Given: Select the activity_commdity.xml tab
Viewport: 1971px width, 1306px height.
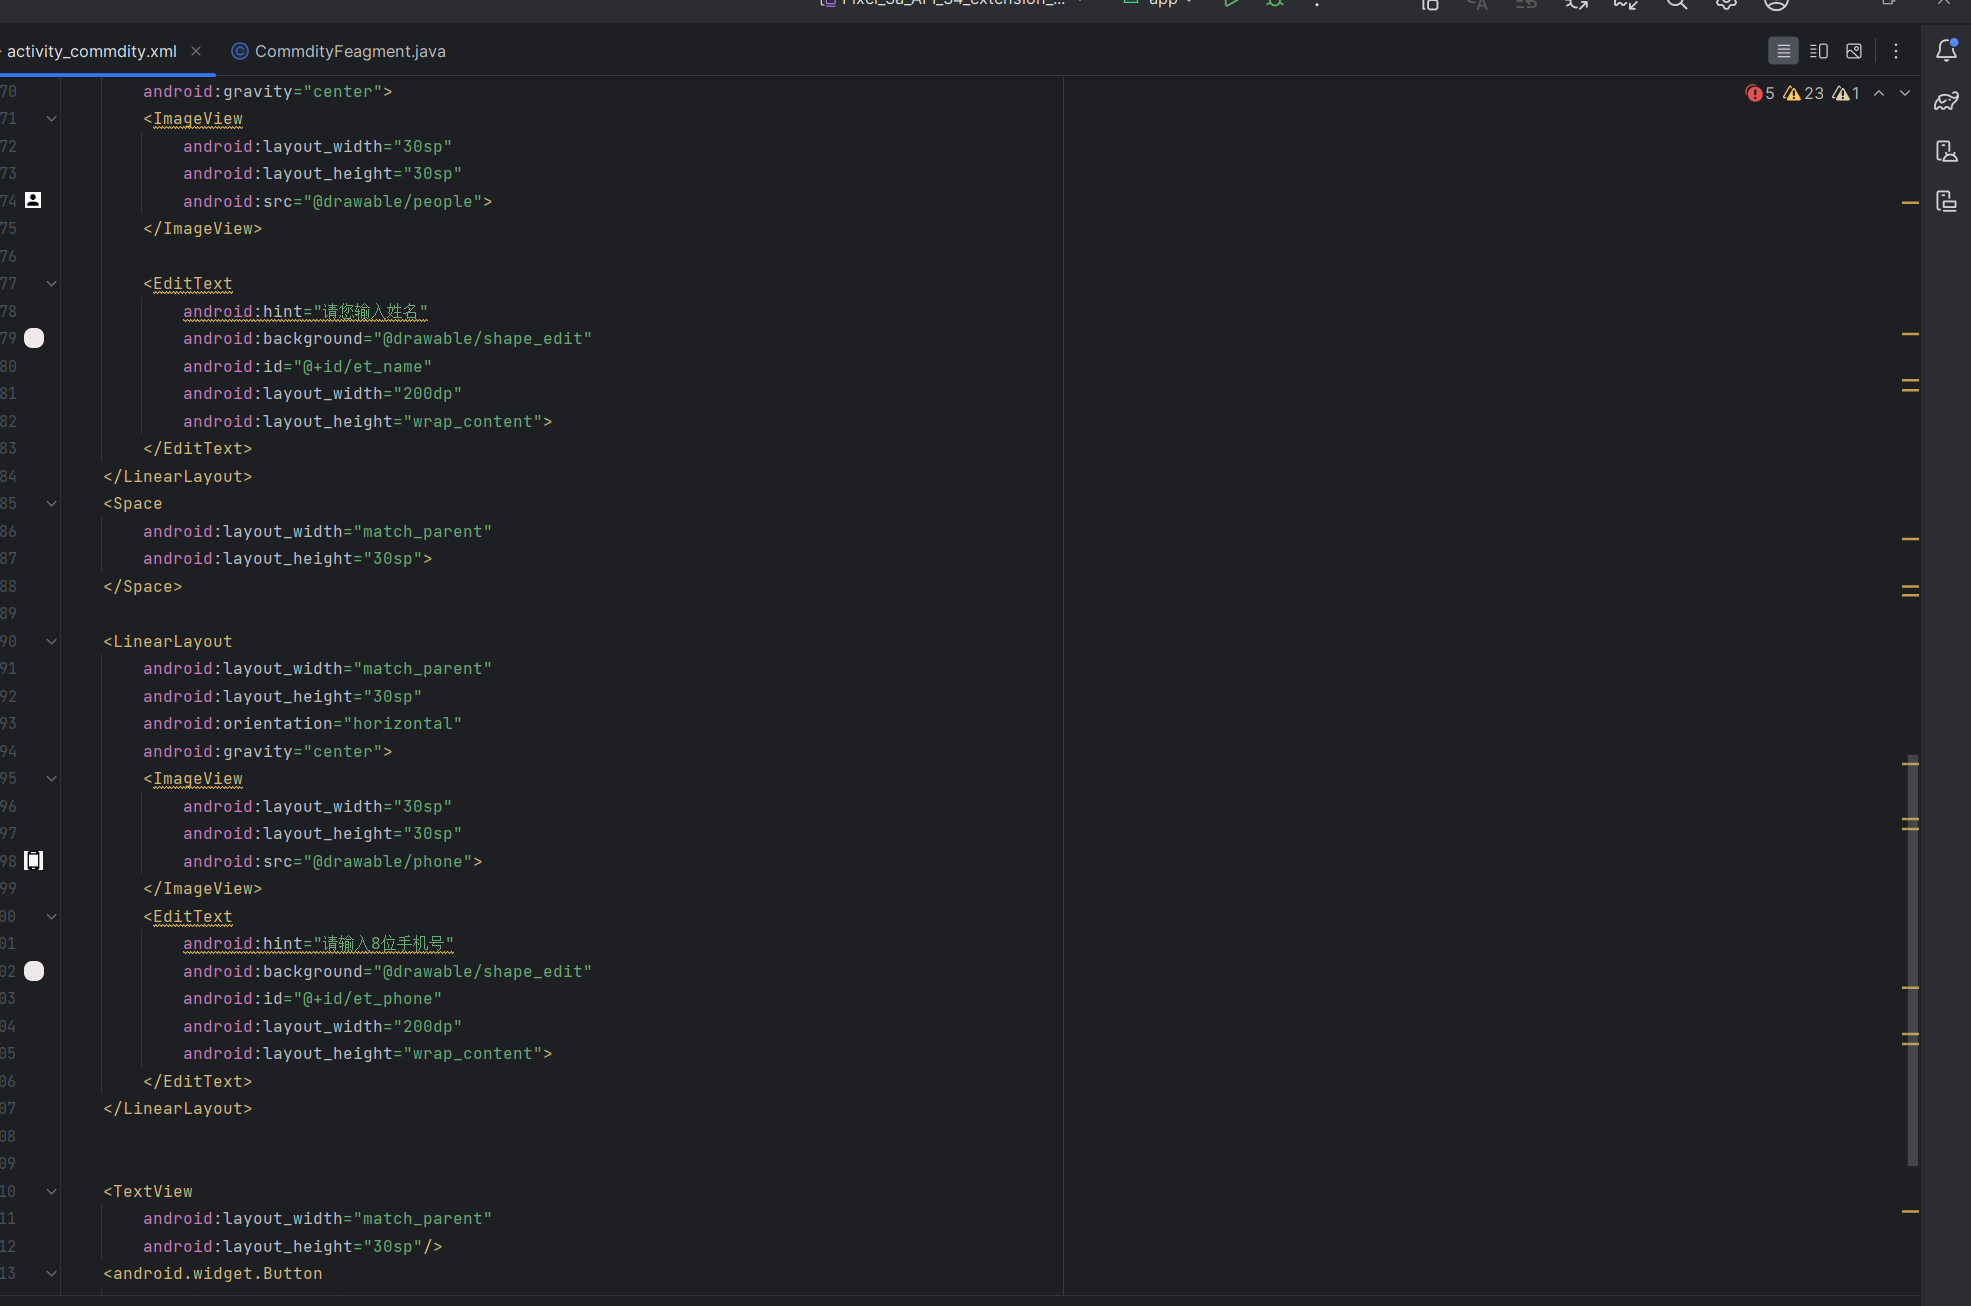Looking at the screenshot, I should [91, 51].
